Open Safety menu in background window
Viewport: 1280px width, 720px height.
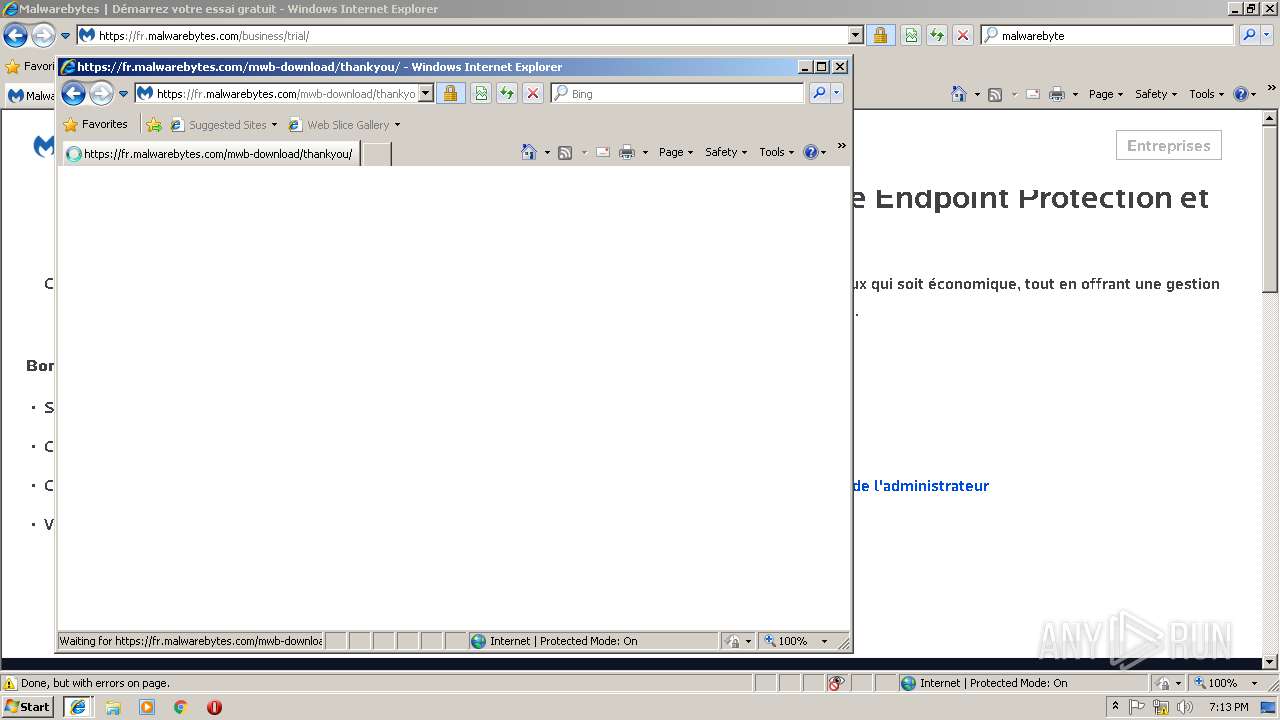click(x=1156, y=94)
